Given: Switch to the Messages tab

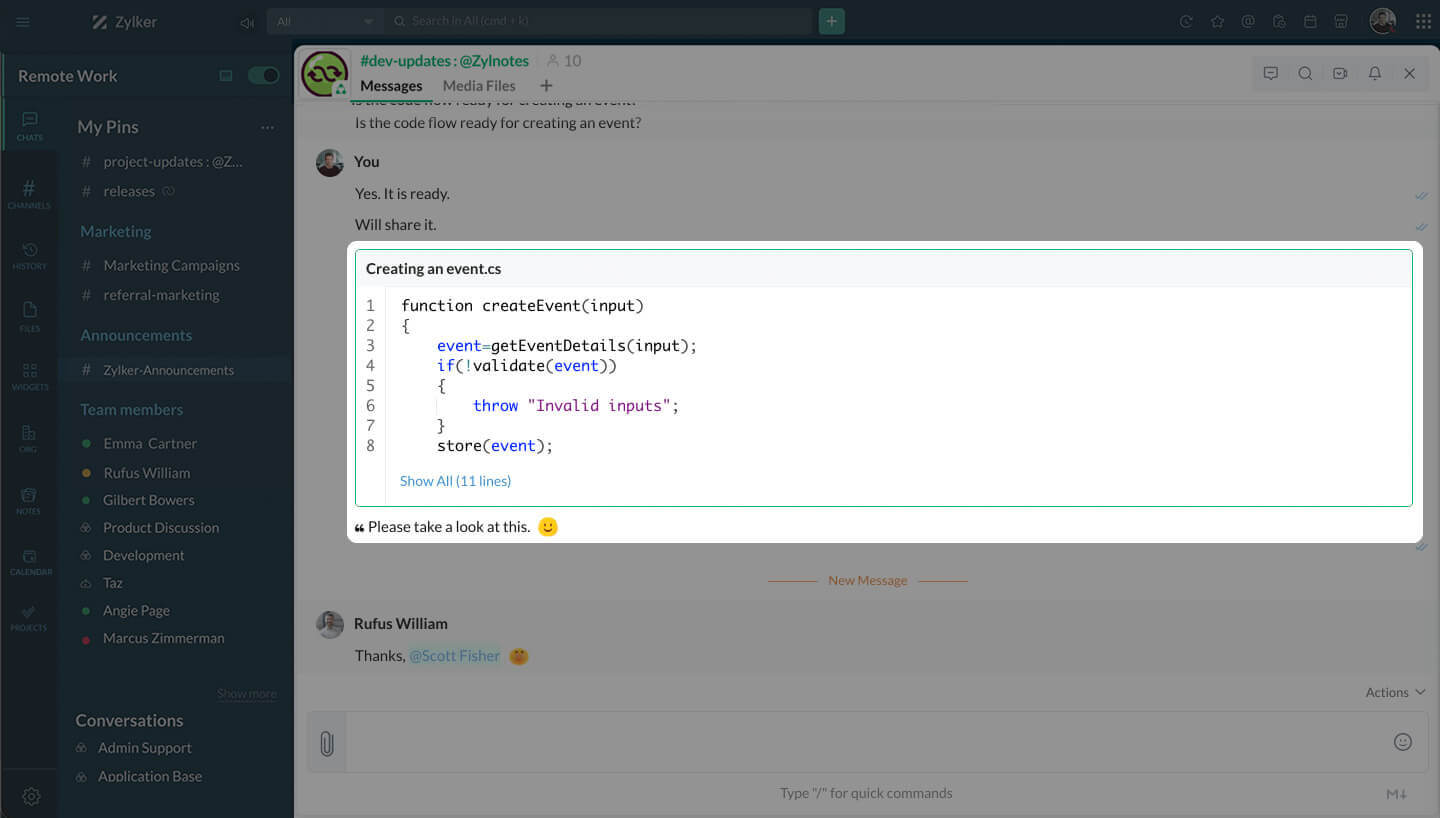Looking at the screenshot, I should 391,86.
